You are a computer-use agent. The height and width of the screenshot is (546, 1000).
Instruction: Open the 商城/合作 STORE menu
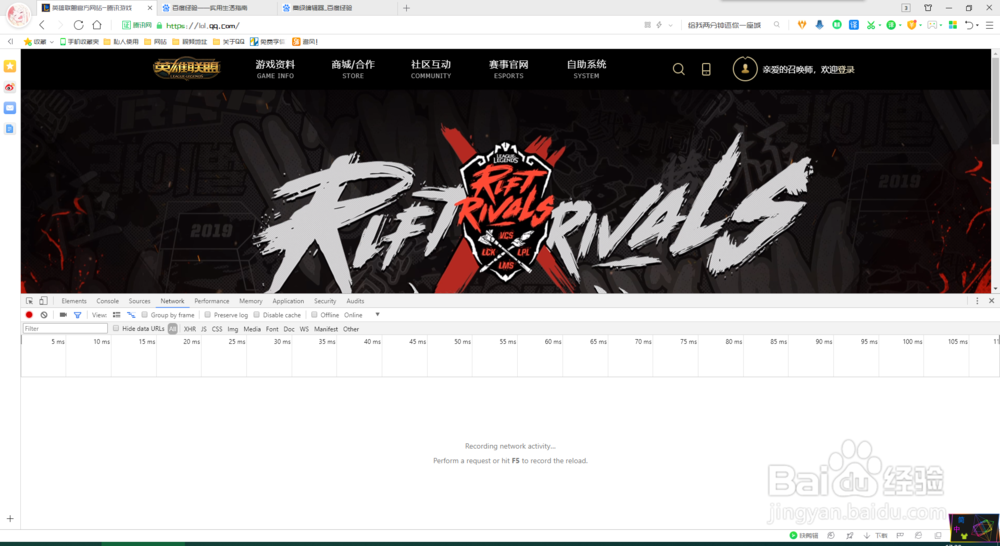pyautogui.click(x=353, y=69)
